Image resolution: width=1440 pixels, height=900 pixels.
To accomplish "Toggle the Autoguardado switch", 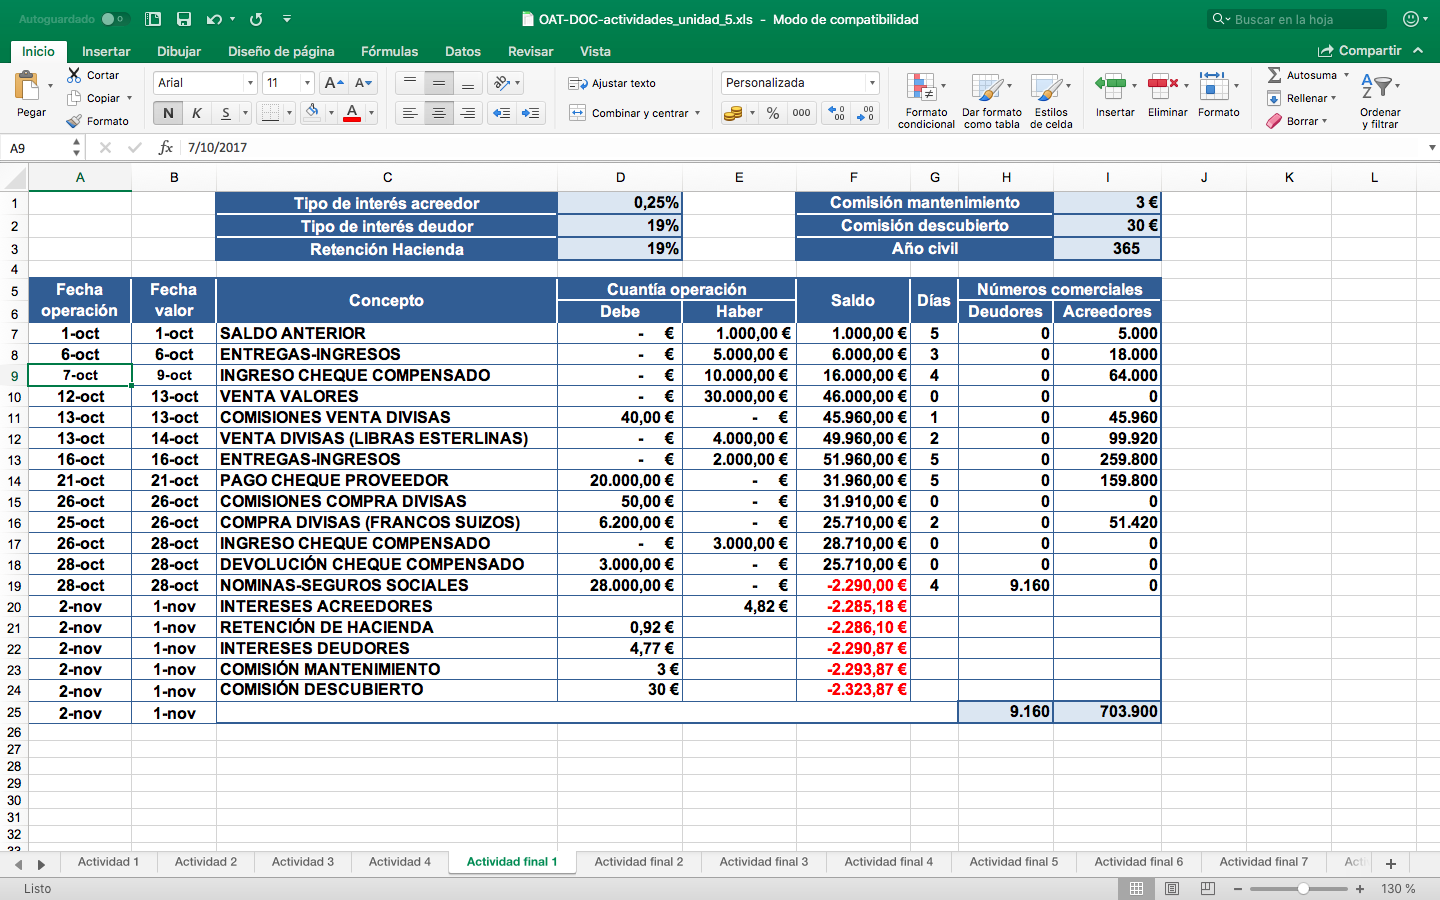I will point(114,19).
